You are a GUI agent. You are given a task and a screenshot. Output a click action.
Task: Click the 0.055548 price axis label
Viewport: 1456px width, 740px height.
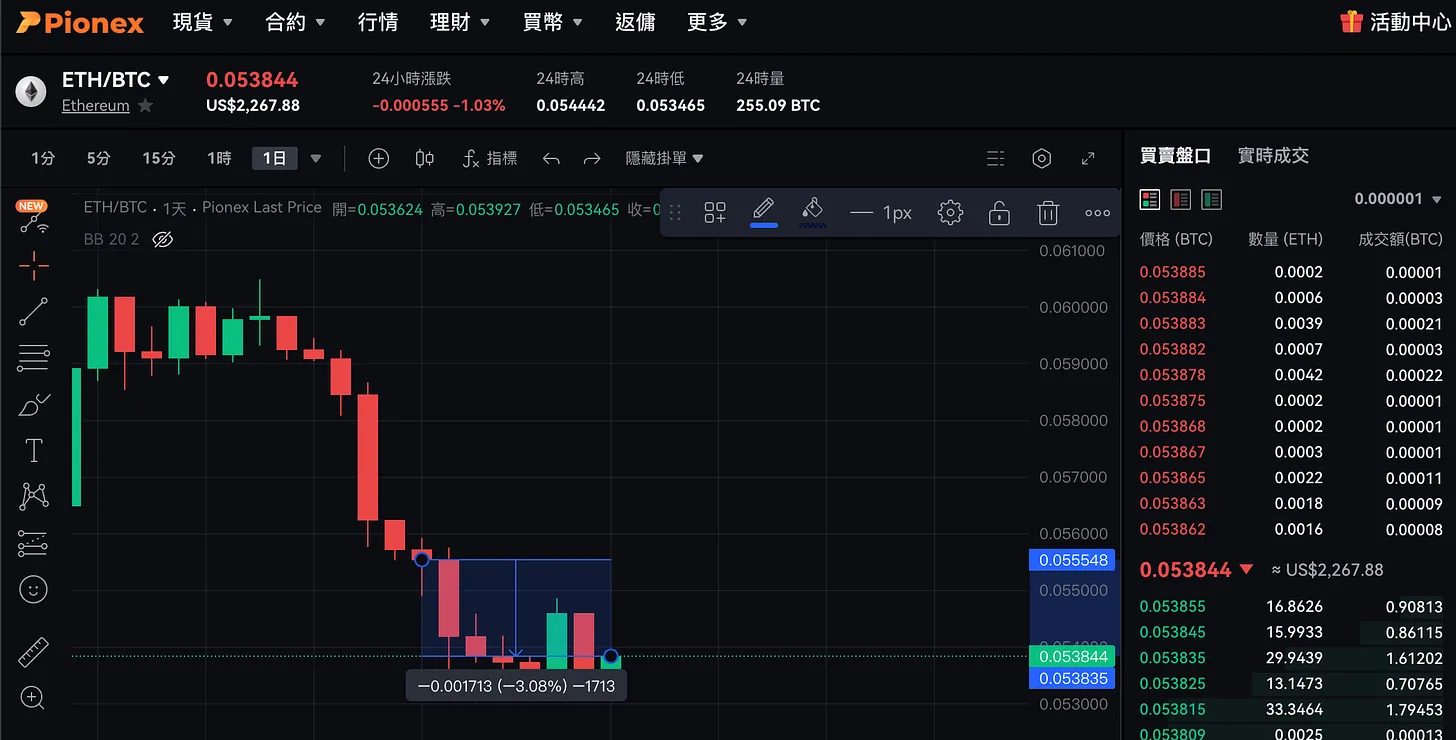1072,560
